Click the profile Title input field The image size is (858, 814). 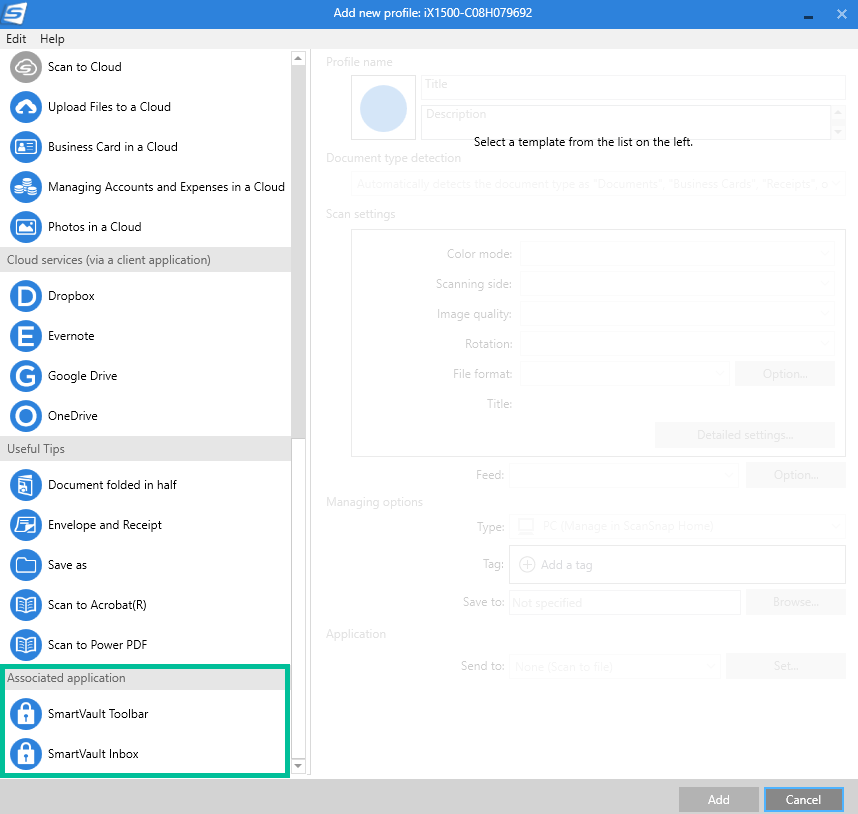(x=633, y=87)
